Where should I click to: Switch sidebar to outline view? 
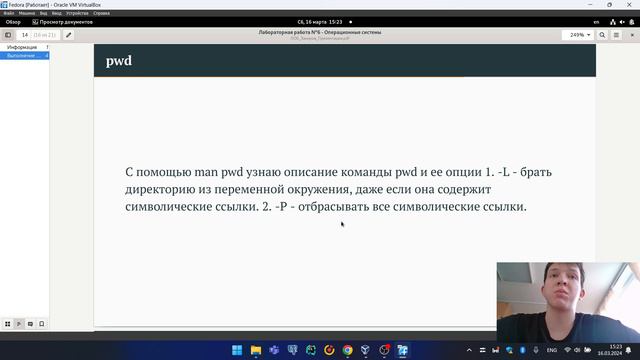click(19, 324)
